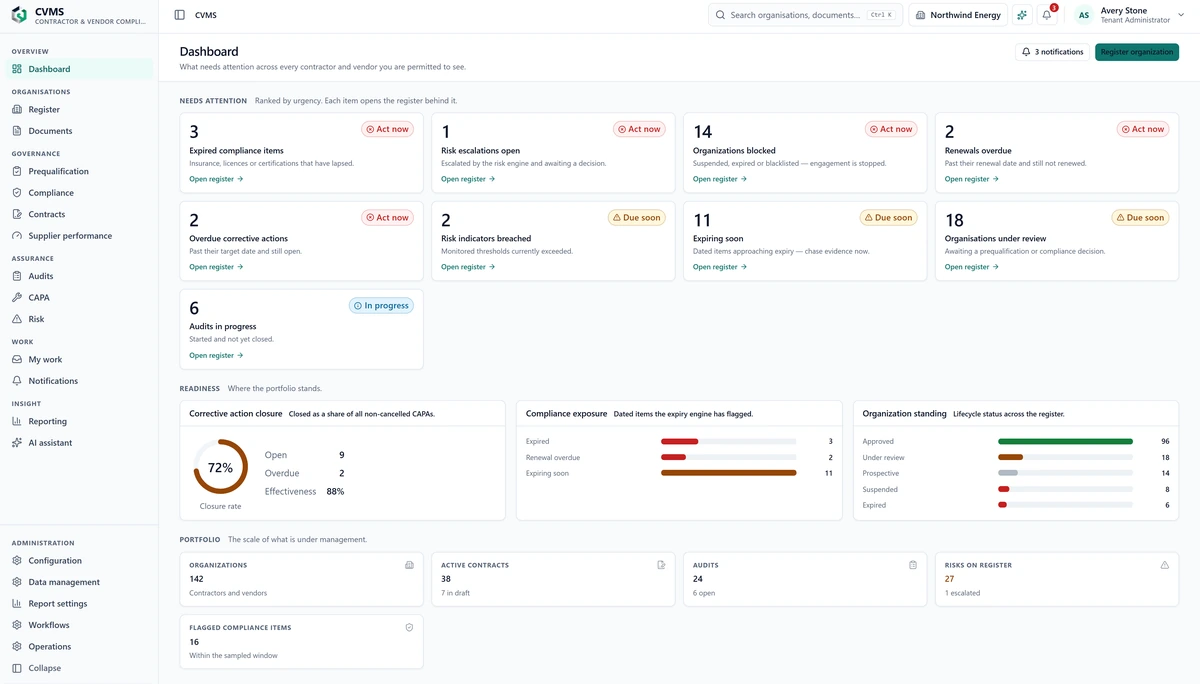Viewport: 1200px width, 684px height.
Task: Click the CVMS breadcrumb in header
Action: (206, 15)
